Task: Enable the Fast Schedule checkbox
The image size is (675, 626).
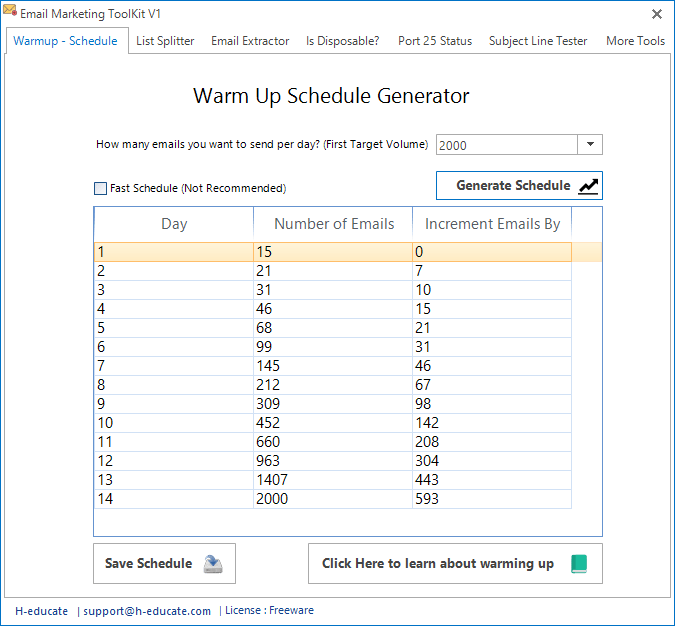Action: click(x=100, y=188)
